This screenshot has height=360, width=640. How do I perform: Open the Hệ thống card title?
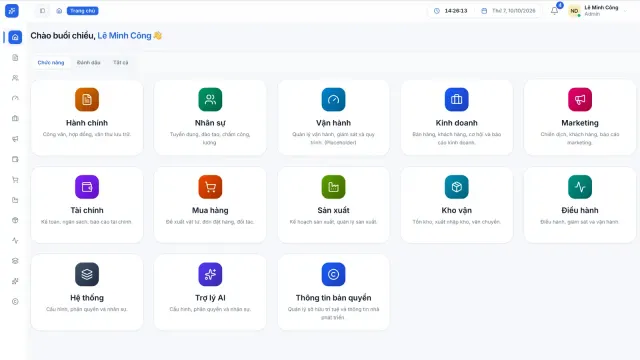tap(87, 298)
